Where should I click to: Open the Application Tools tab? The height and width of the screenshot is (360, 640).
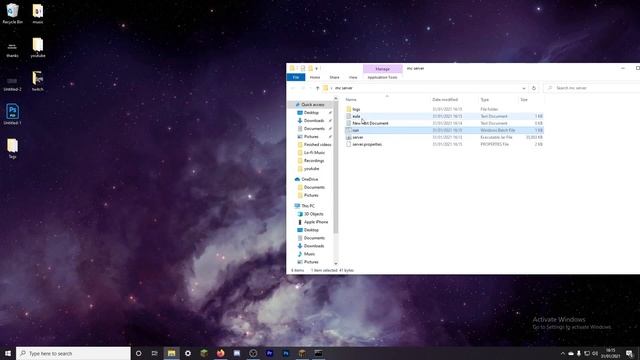382,77
